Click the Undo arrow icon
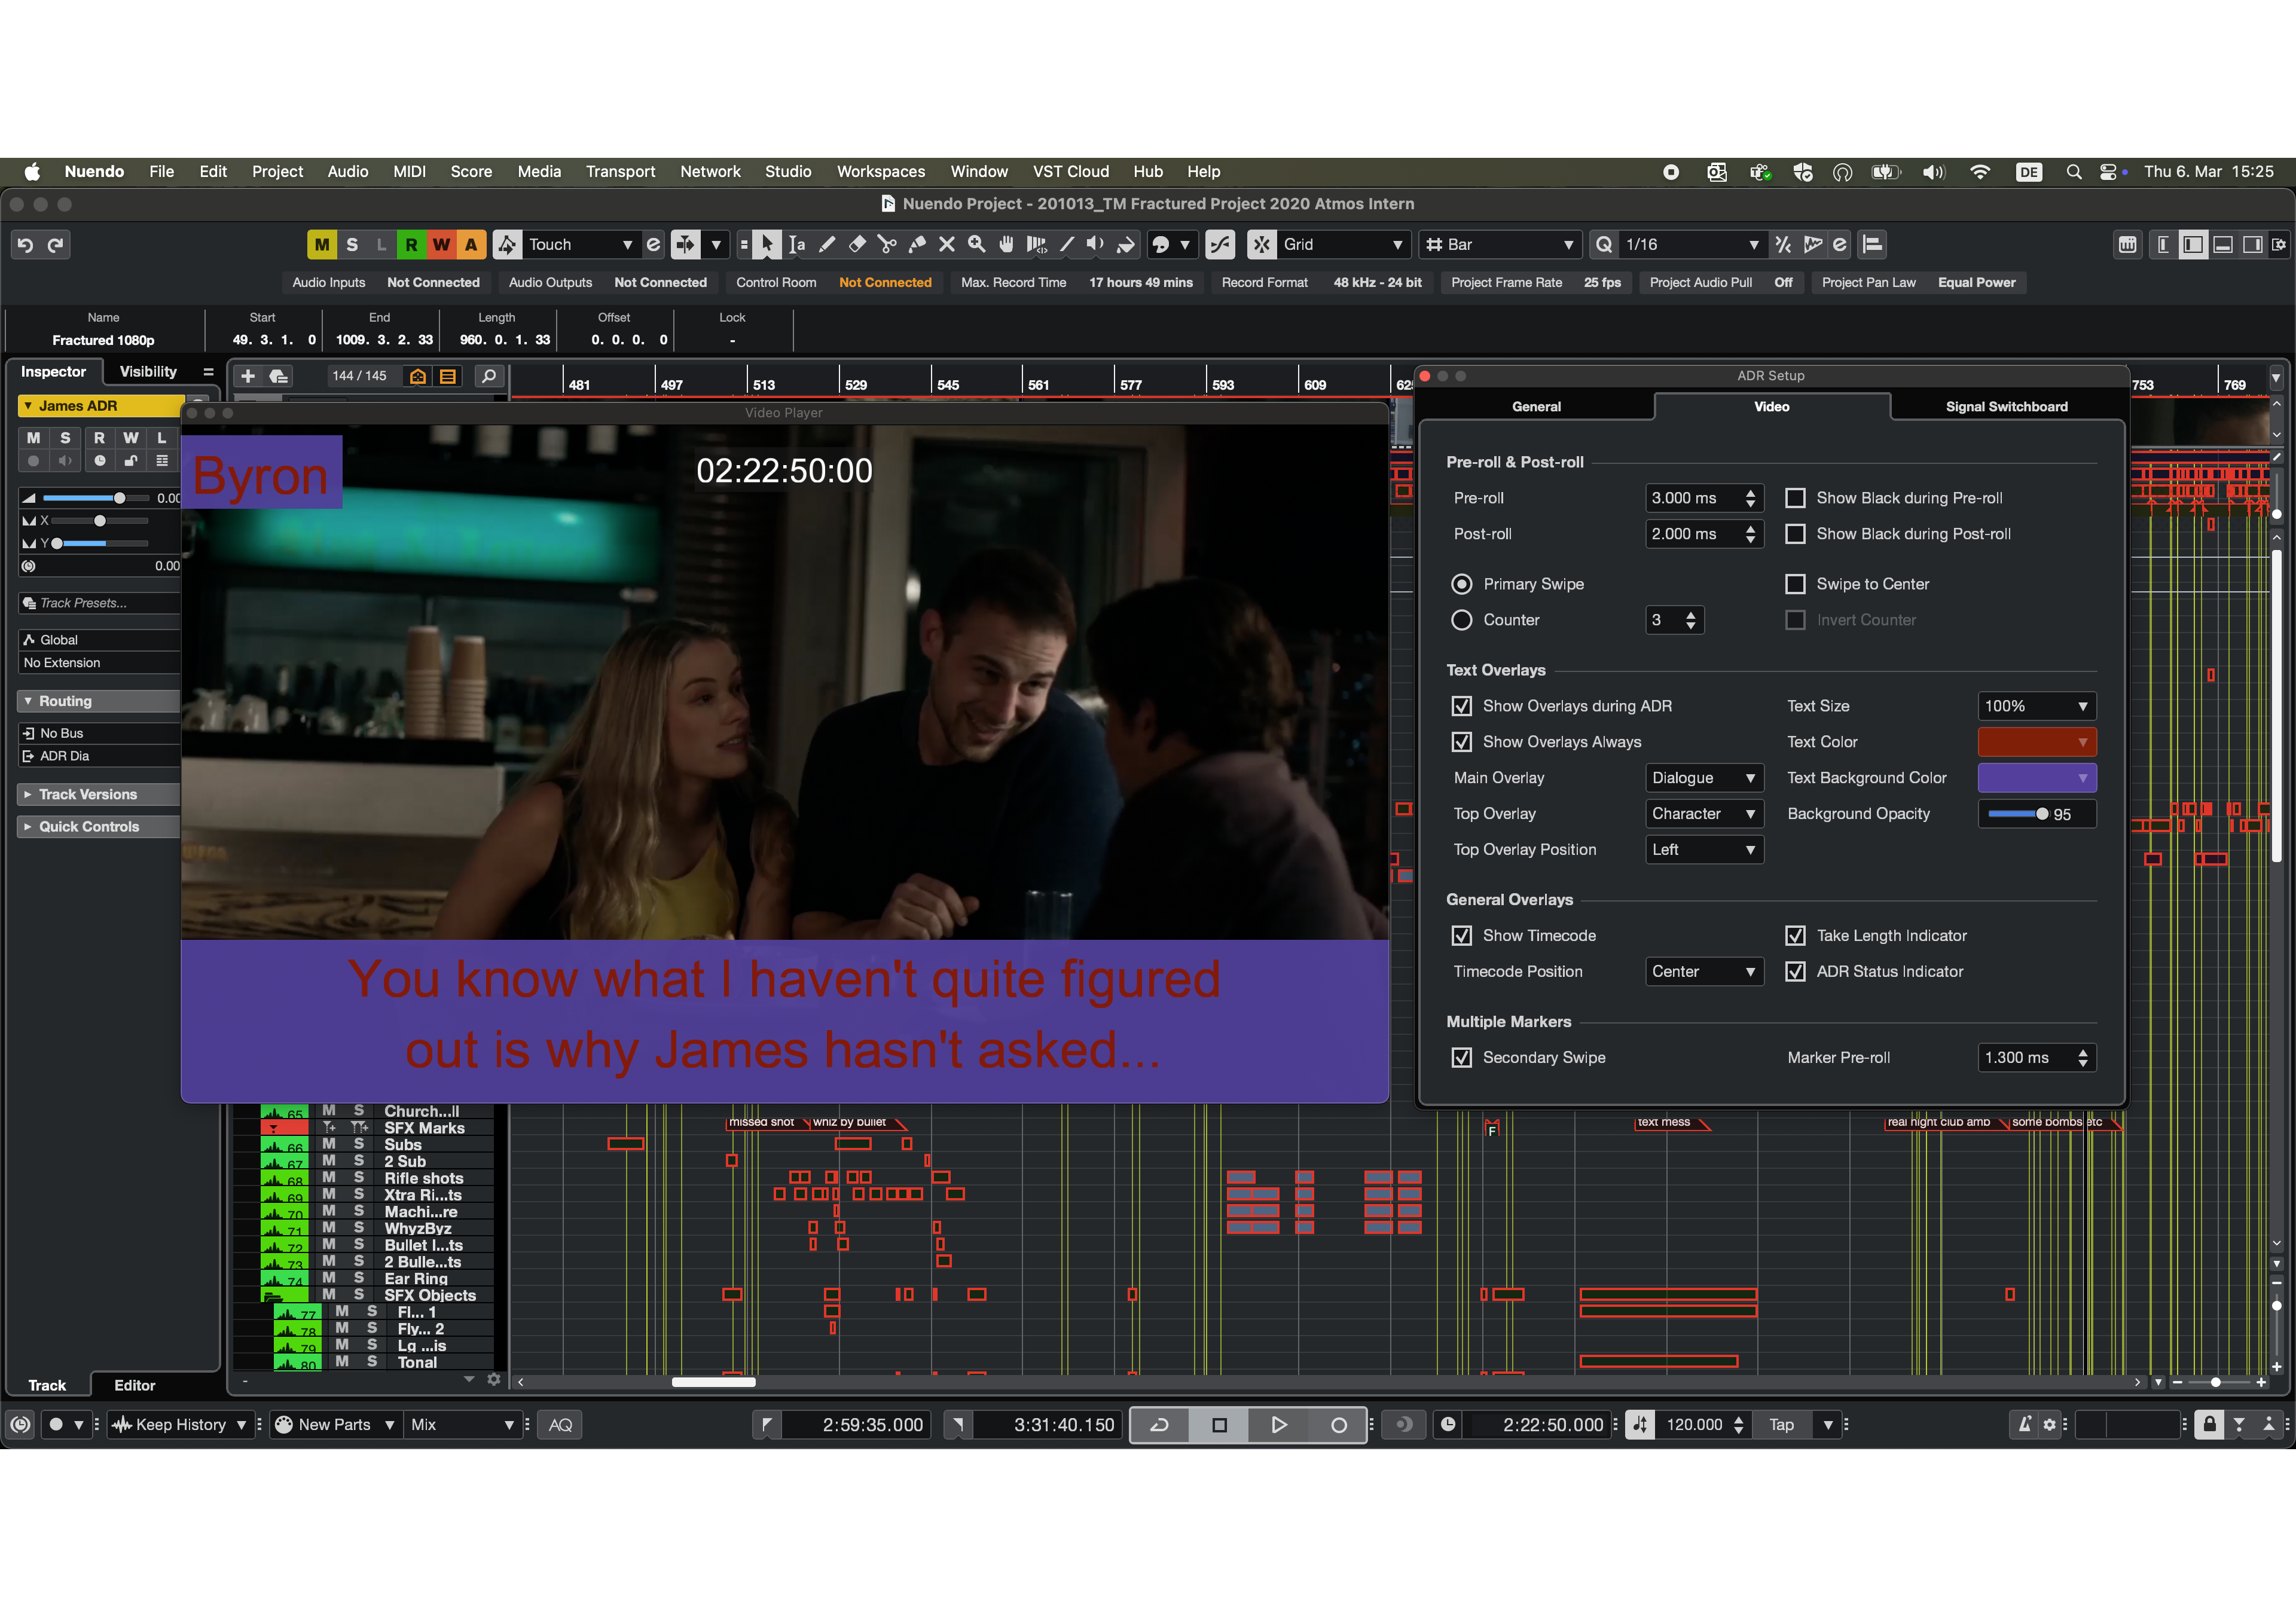This screenshot has width=2296, height=1607. click(25, 244)
